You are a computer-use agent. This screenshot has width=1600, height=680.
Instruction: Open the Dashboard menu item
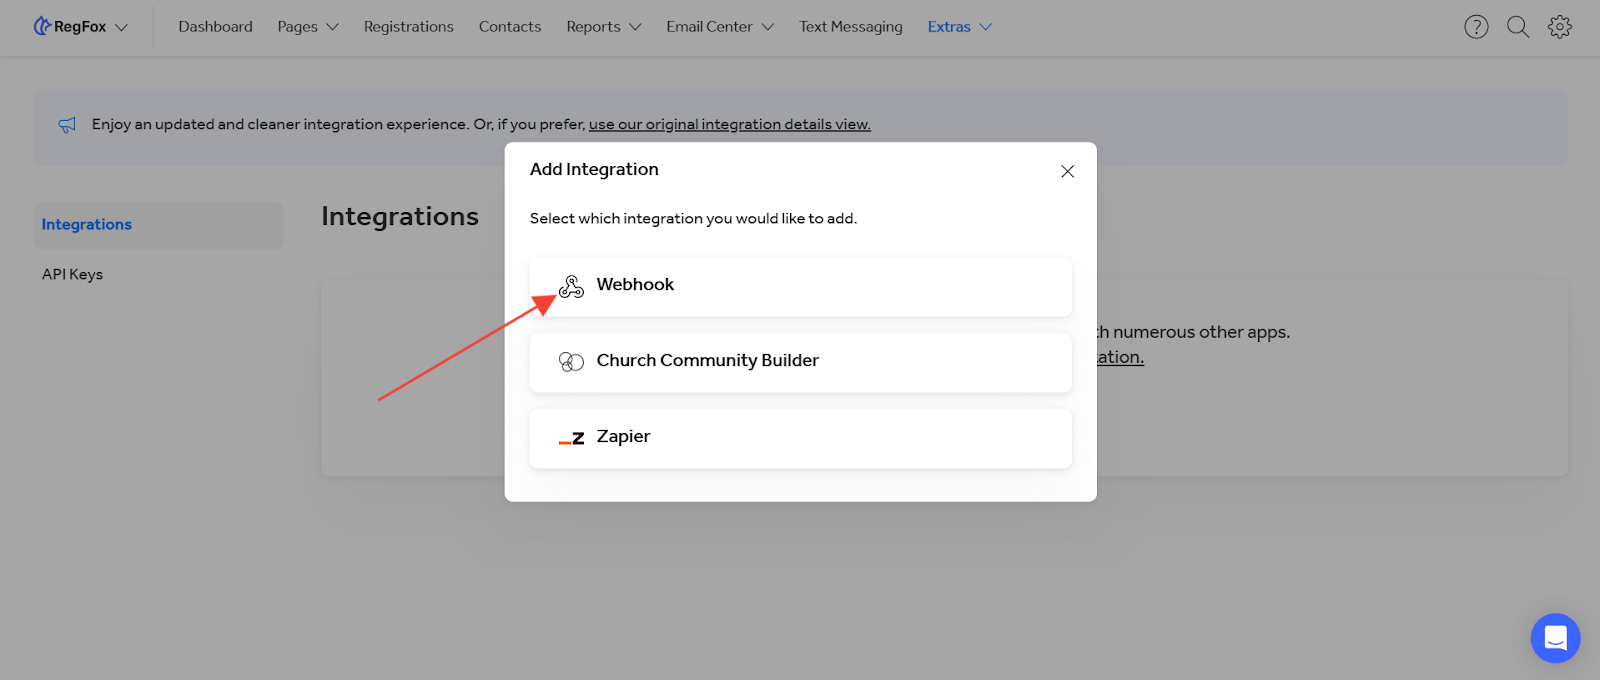tap(215, 27)
